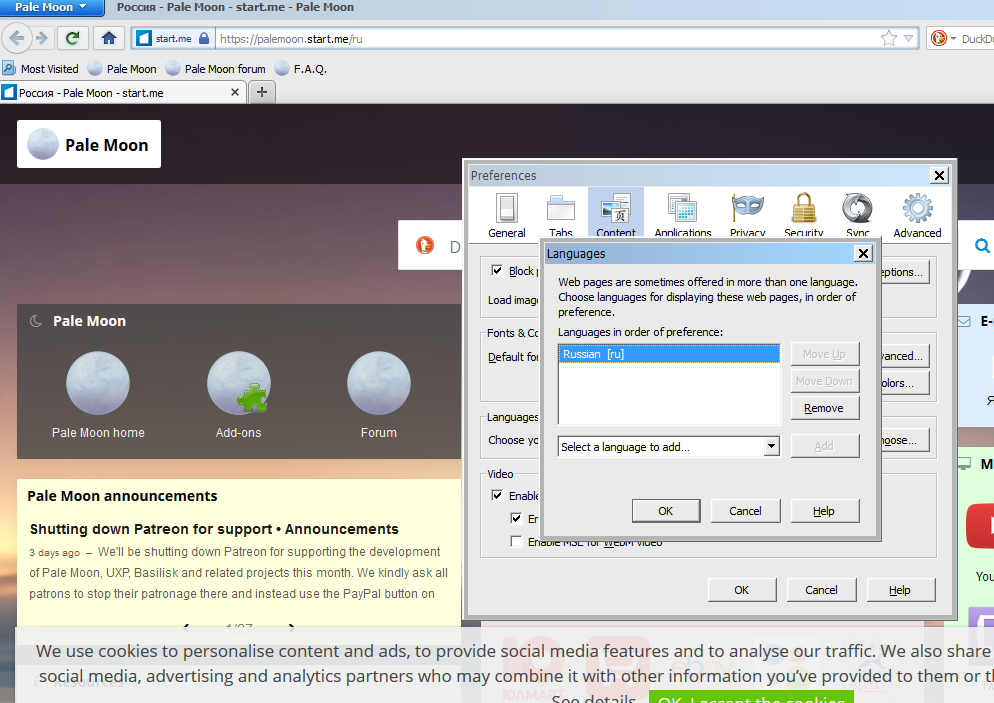Go forward using the browser forward arrow
Screen dimensions: 994x703
pyautogui.click(x=42, y=38)
